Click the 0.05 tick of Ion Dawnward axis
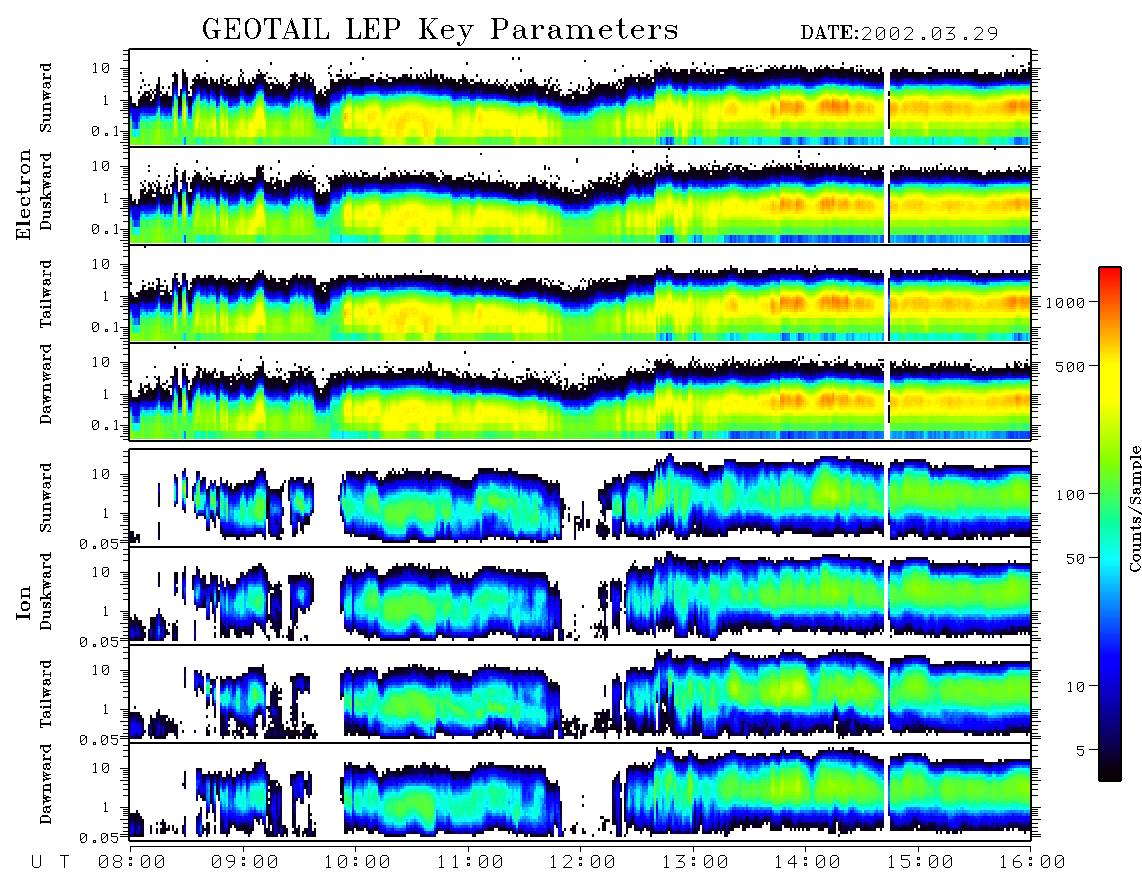Screen dimensions: 1142x880 click(101, 838)
